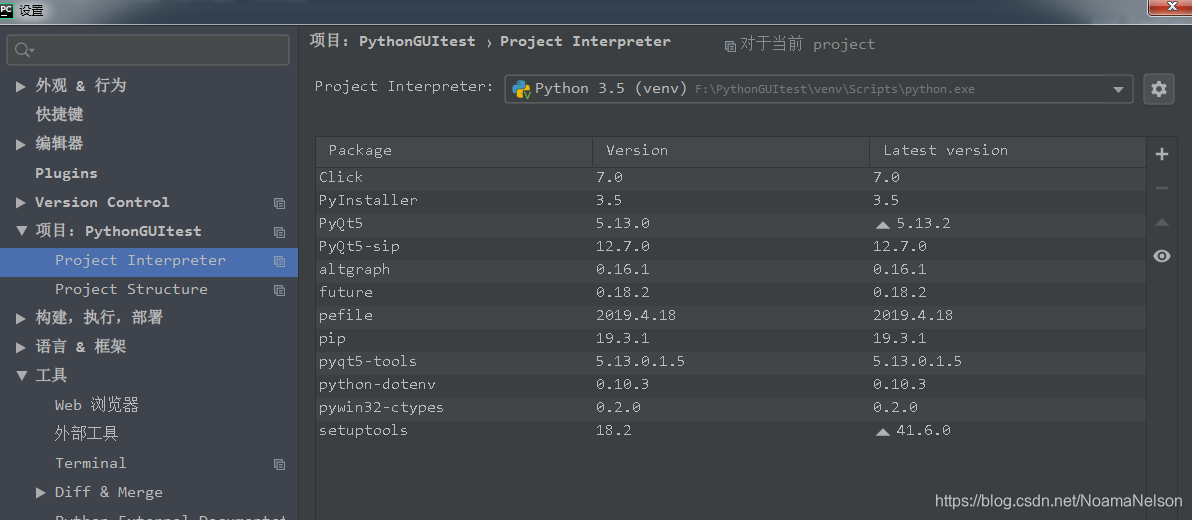Expand the 外观 & 行为 section
The height and width of the screenshot is (520, 1192).
click(x=21, y=86)
